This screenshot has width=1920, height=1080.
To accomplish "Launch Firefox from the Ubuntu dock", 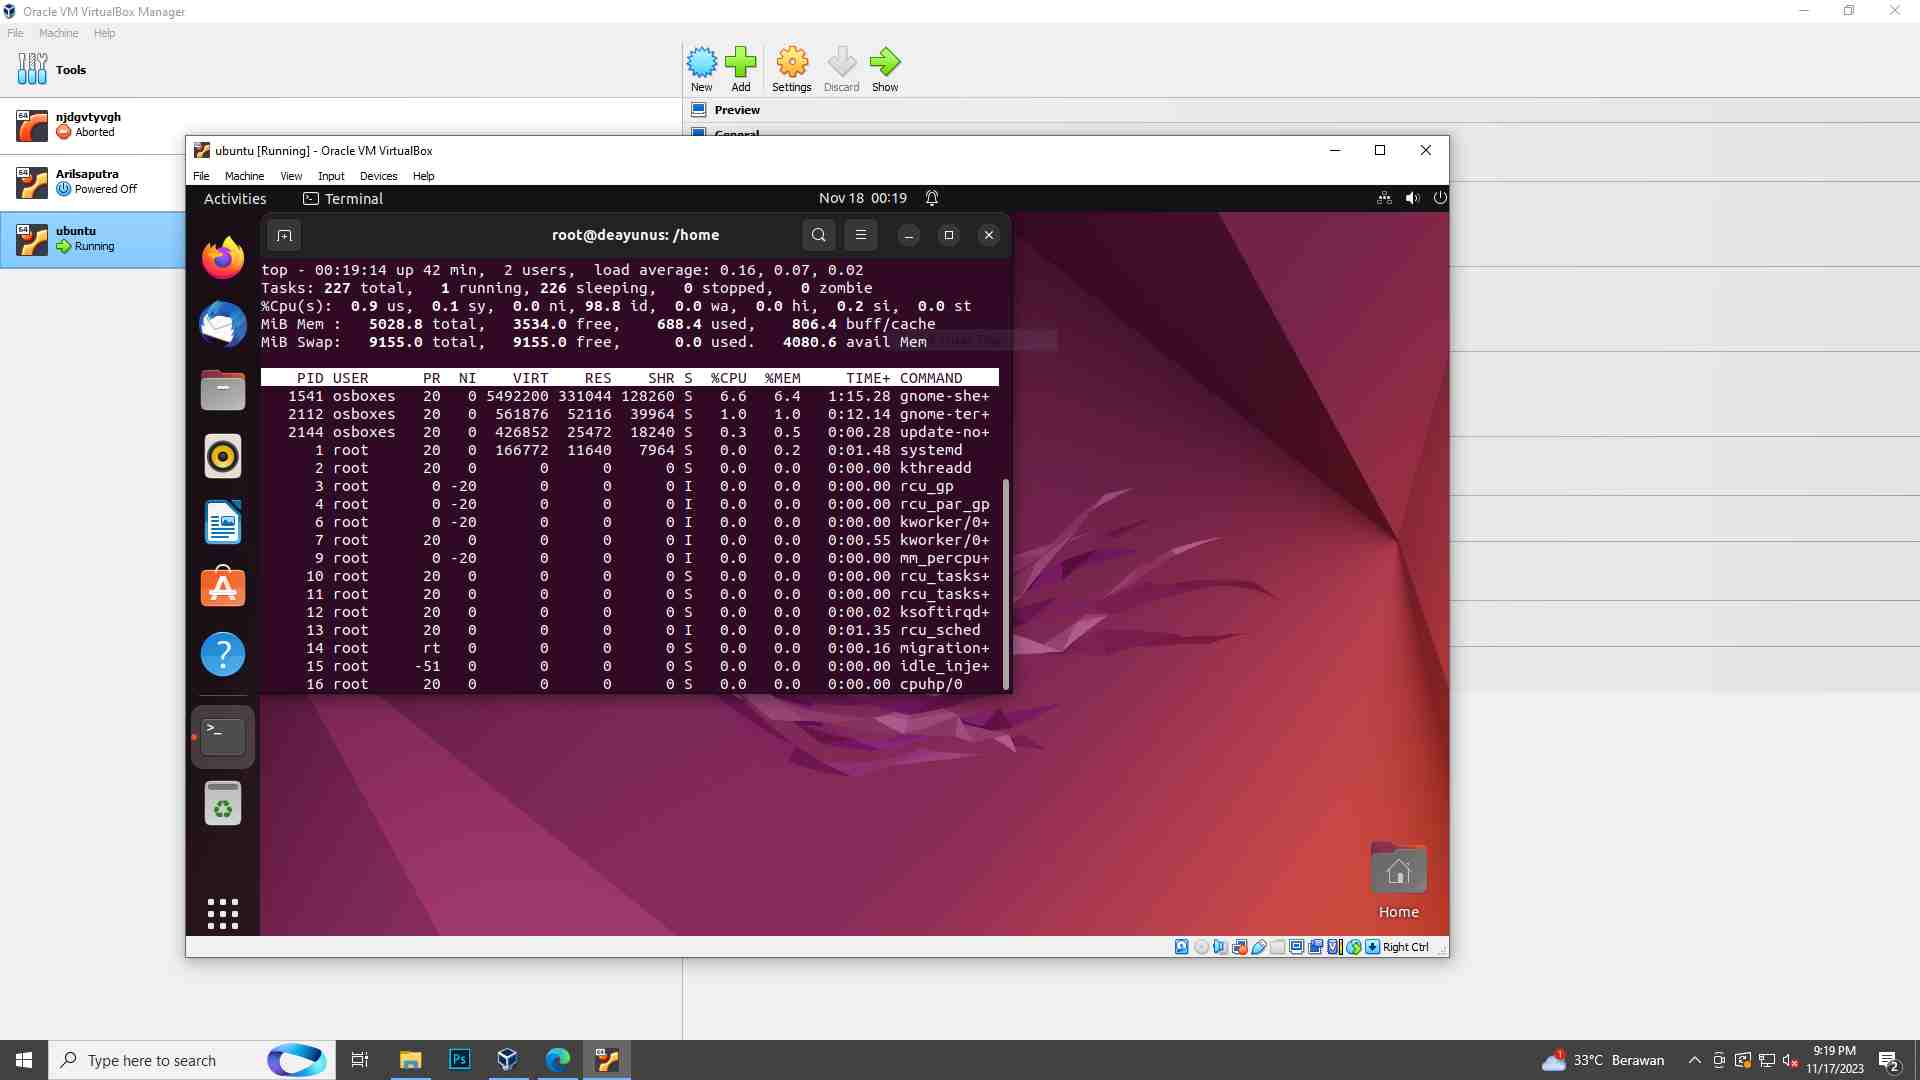I will 223,258.
